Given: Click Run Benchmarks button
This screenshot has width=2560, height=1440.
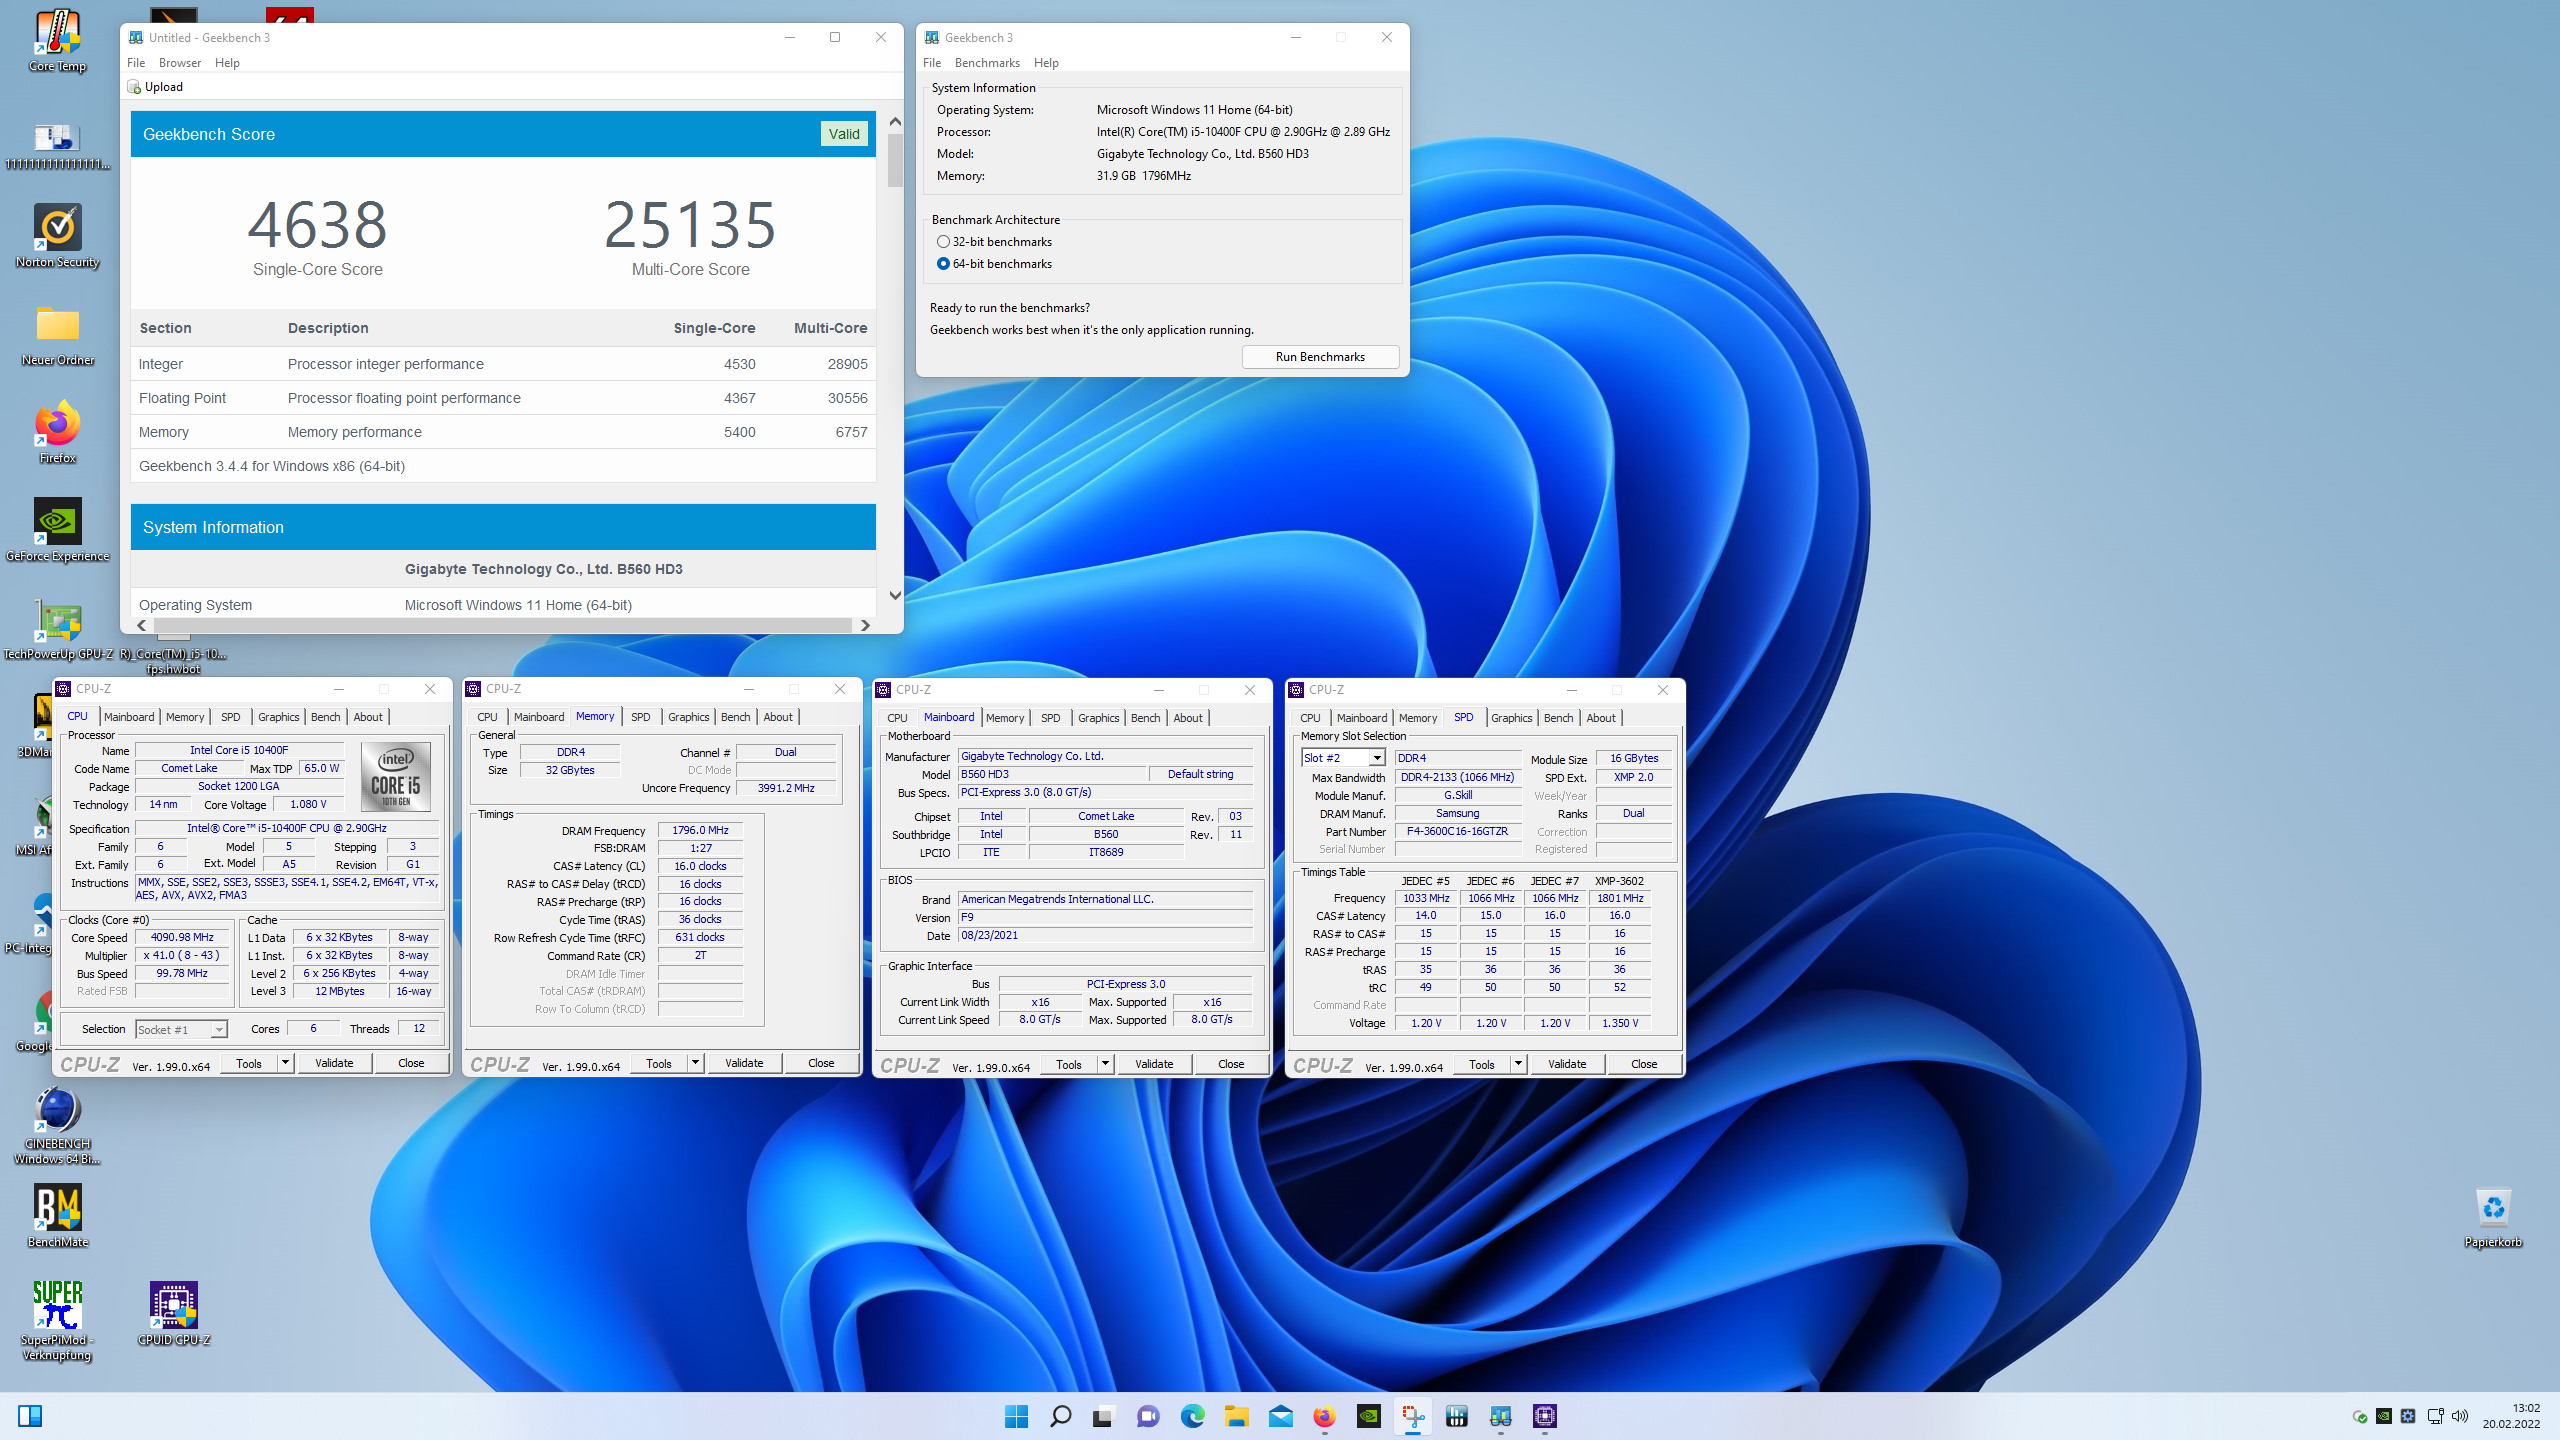Looking at the screenshot, I should point(1320,357).
